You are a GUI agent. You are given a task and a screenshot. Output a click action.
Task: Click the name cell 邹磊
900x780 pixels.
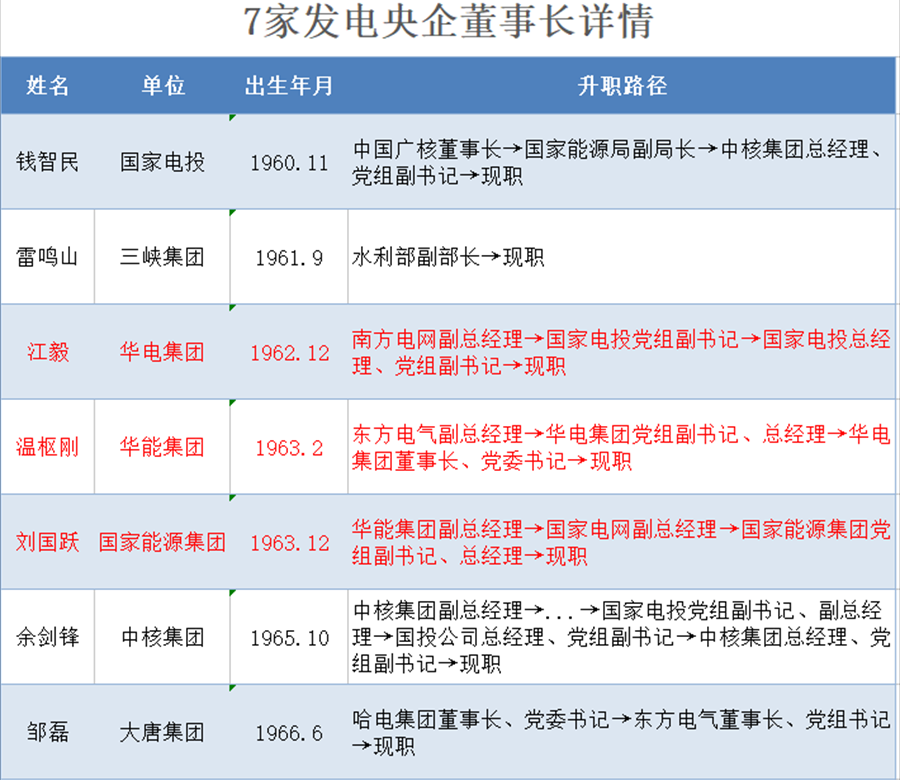(x=48, y=732)
